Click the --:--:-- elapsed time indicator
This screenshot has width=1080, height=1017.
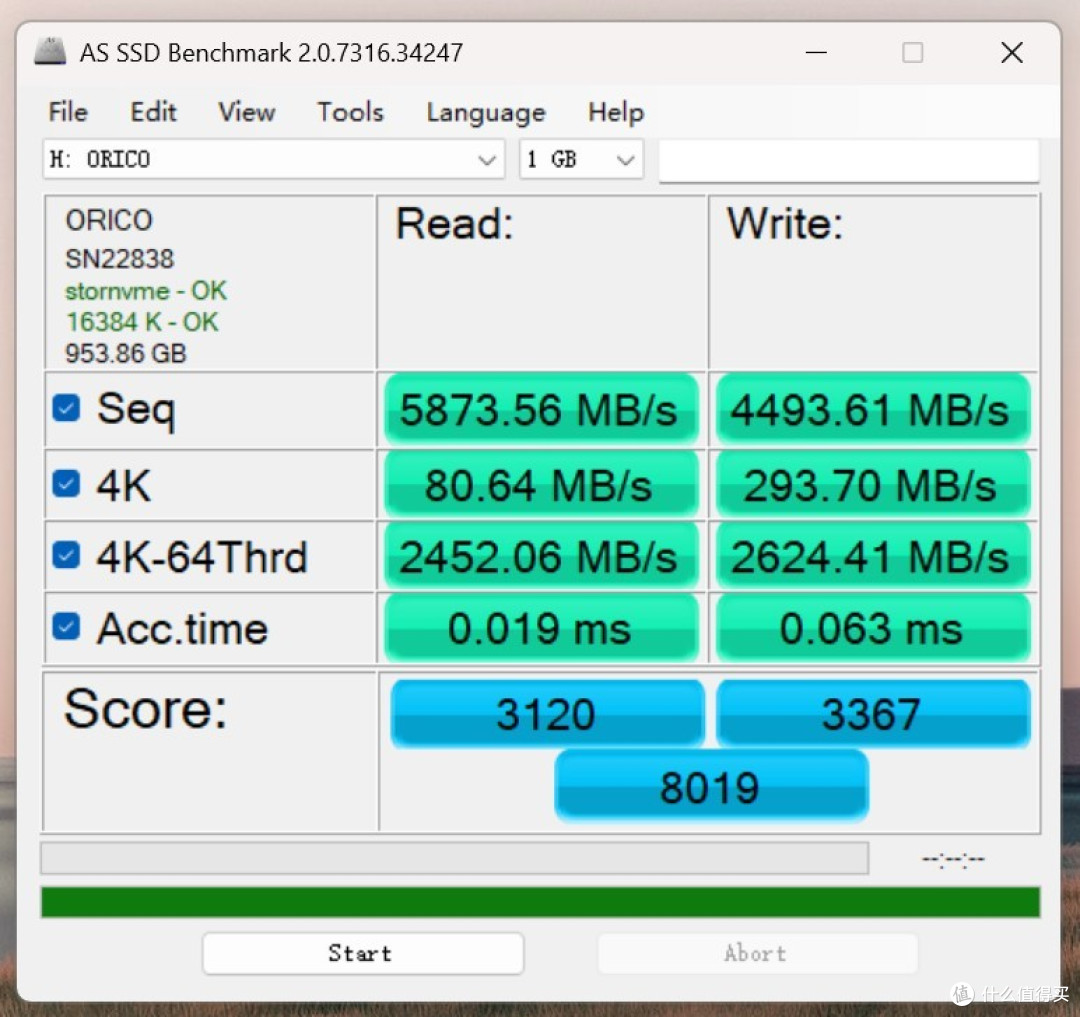pyautogui.click(x=953, y=859)
